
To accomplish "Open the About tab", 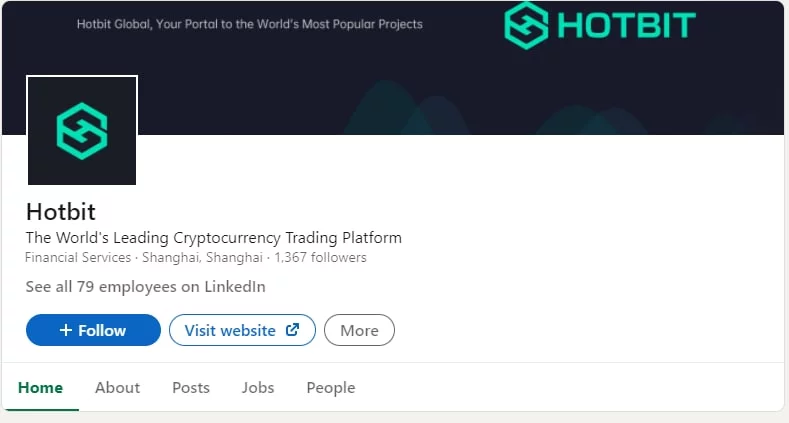I will coord(117,388).
